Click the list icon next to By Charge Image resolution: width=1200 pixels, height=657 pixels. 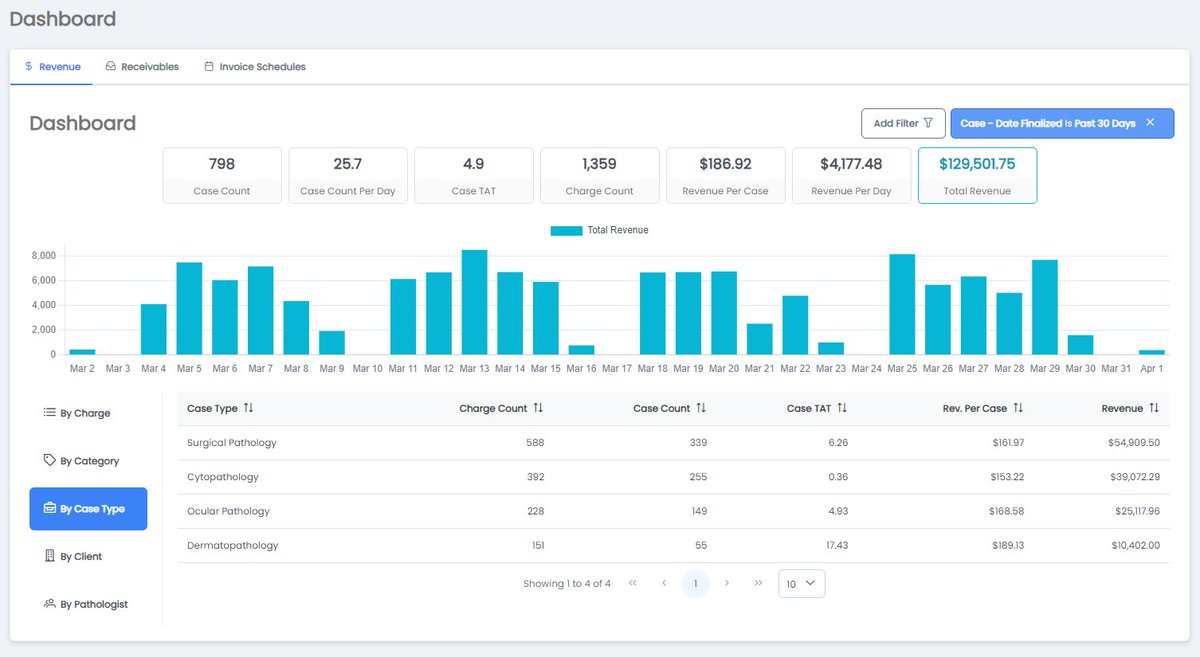point(49,413)
